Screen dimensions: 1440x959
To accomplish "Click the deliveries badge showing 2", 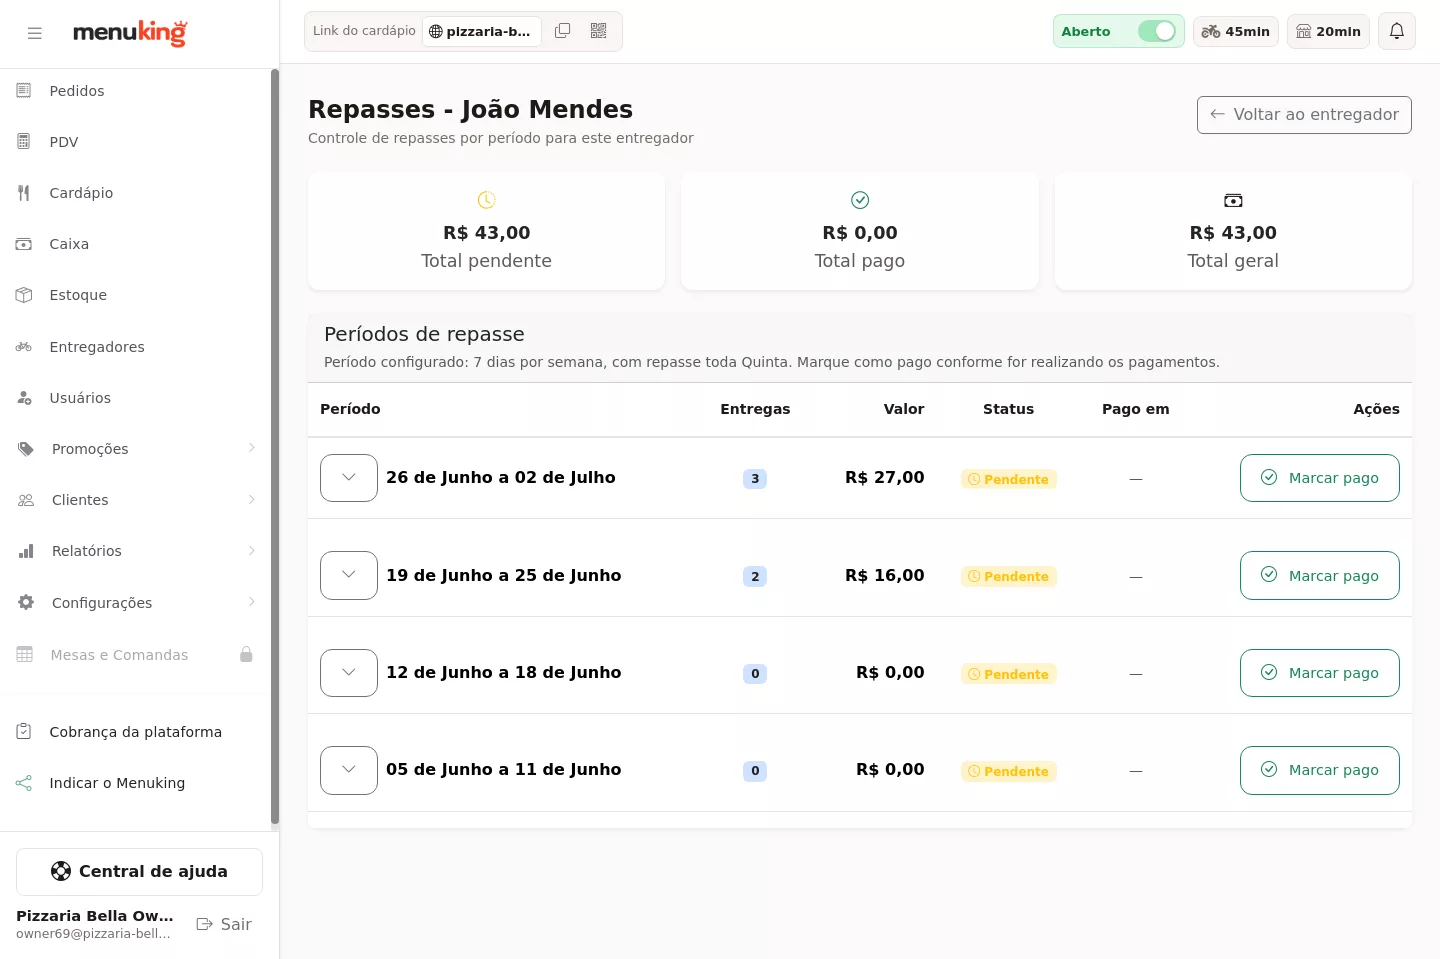I will (755, 576).
